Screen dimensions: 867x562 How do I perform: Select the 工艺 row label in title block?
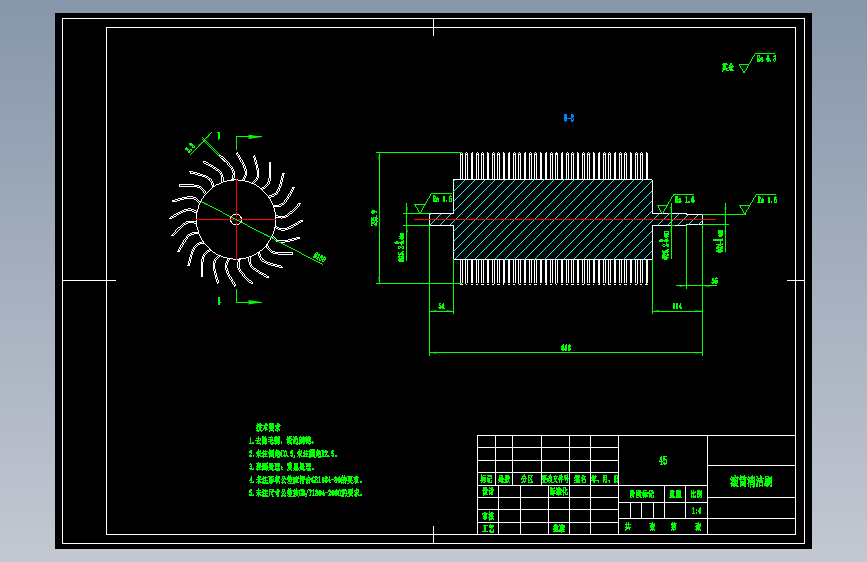click(488, 528)
